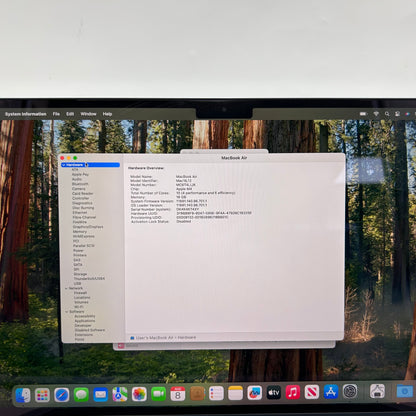The image size is (416, 416).
Task: Select Bluetooth in the sidebar
Action: [x=80, y=184]
